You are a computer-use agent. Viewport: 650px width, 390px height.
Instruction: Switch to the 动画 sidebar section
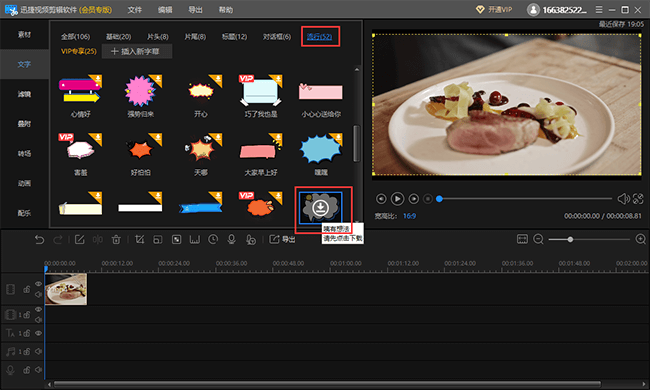(24, 183)
